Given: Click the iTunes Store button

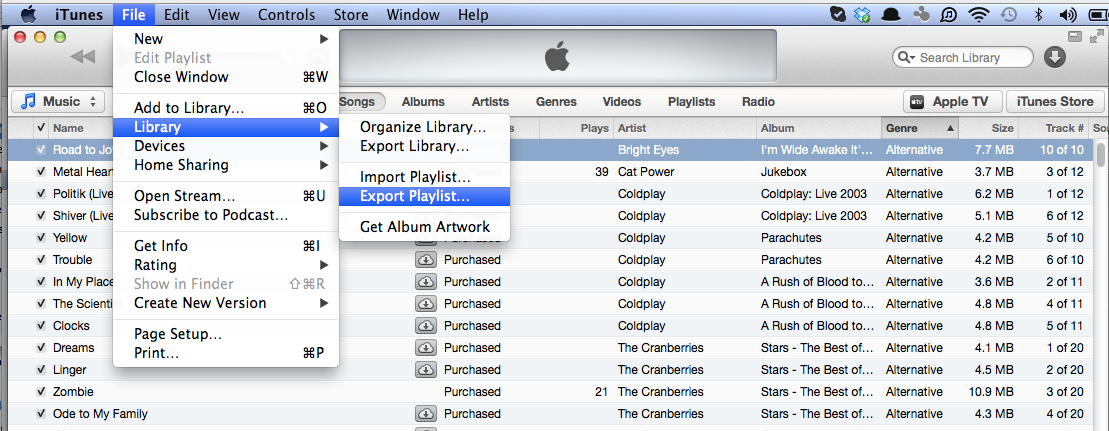Looking at the screenshot, I should coord(1055,102).
